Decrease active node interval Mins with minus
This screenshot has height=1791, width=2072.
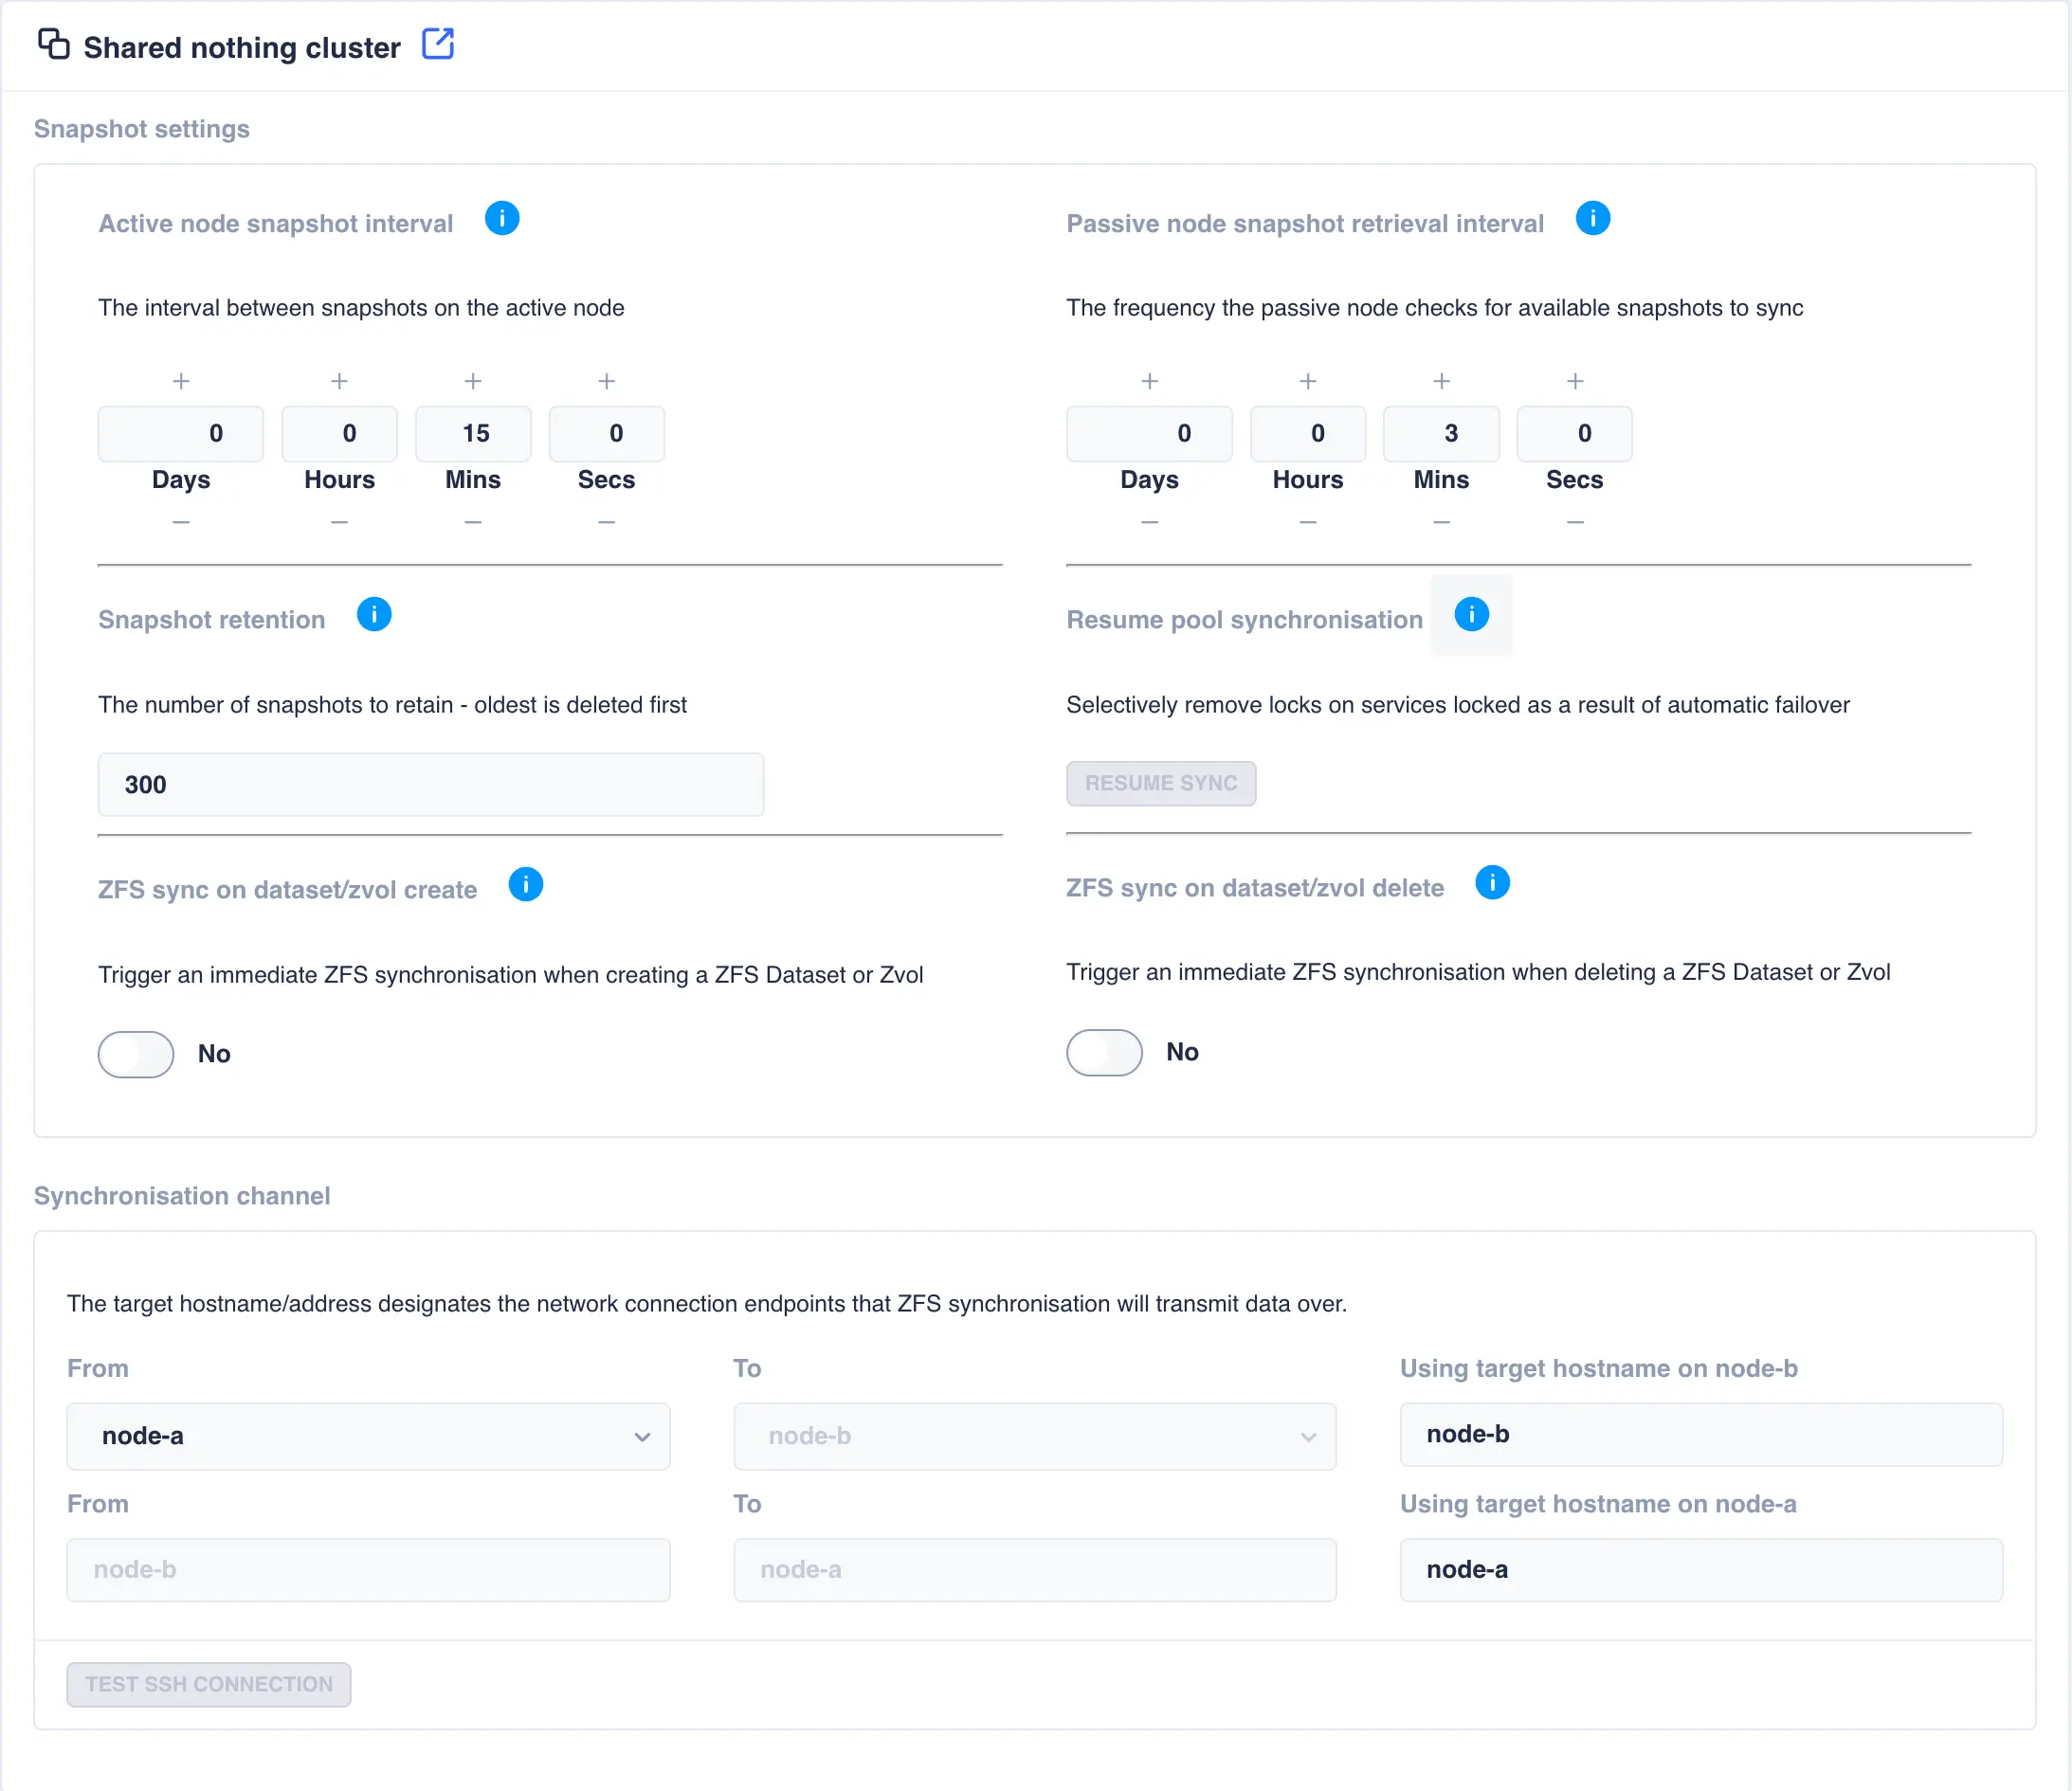pyautogui.click(x=473, y=522)
